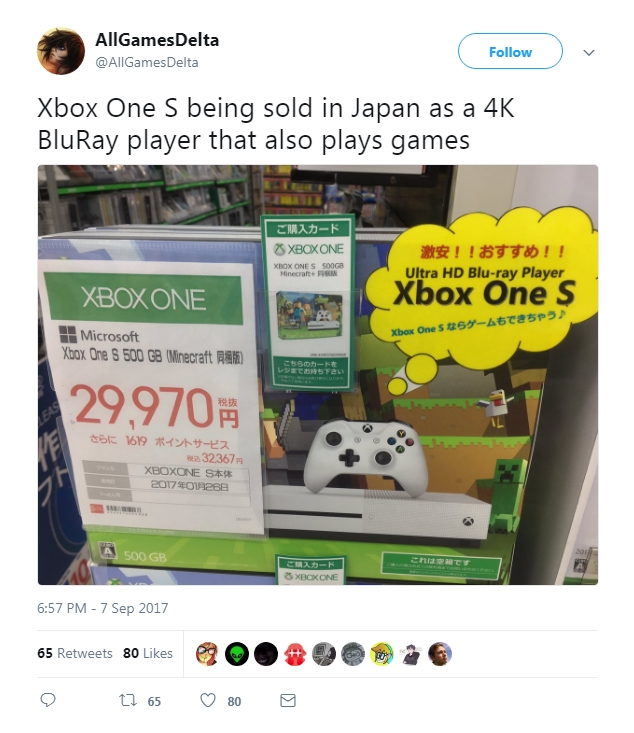This screenshot has height=733, width=634.
Task: Open the red lips liker avatar
Action: pos(295,654)
